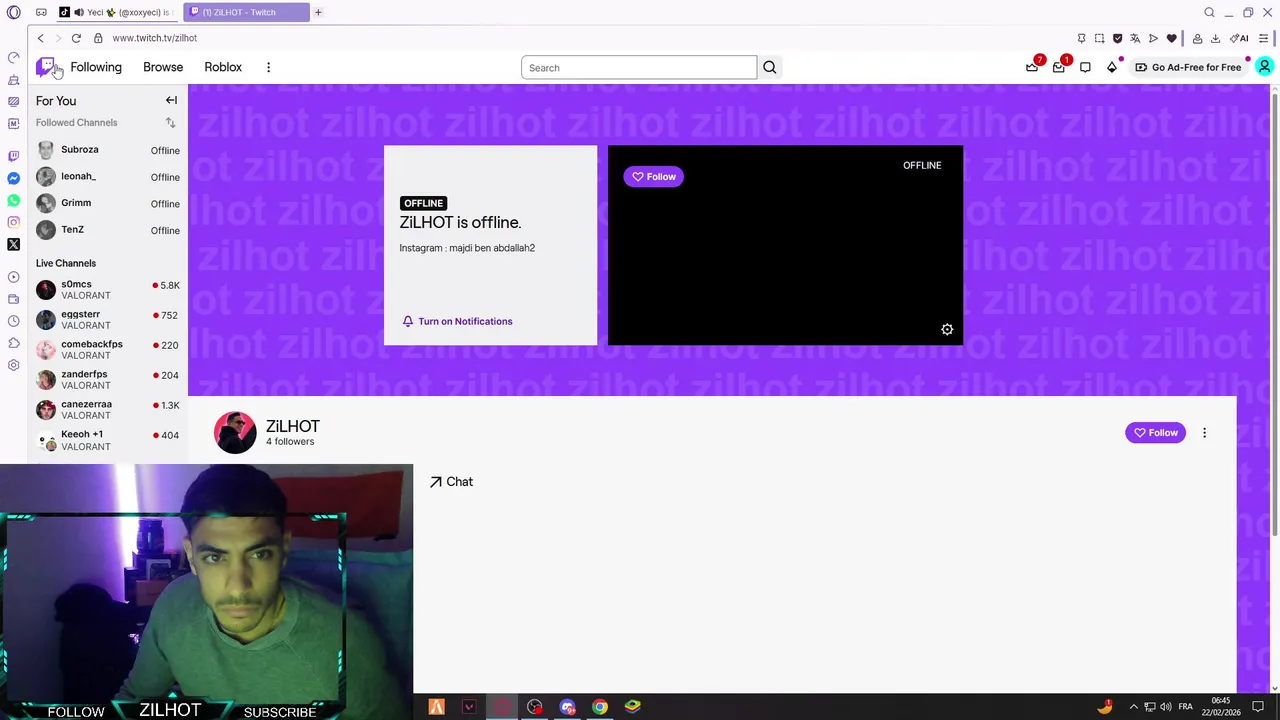1280x720 pixels.
Task: Open player settings gear icon
Action: click(x=947, y=329)
